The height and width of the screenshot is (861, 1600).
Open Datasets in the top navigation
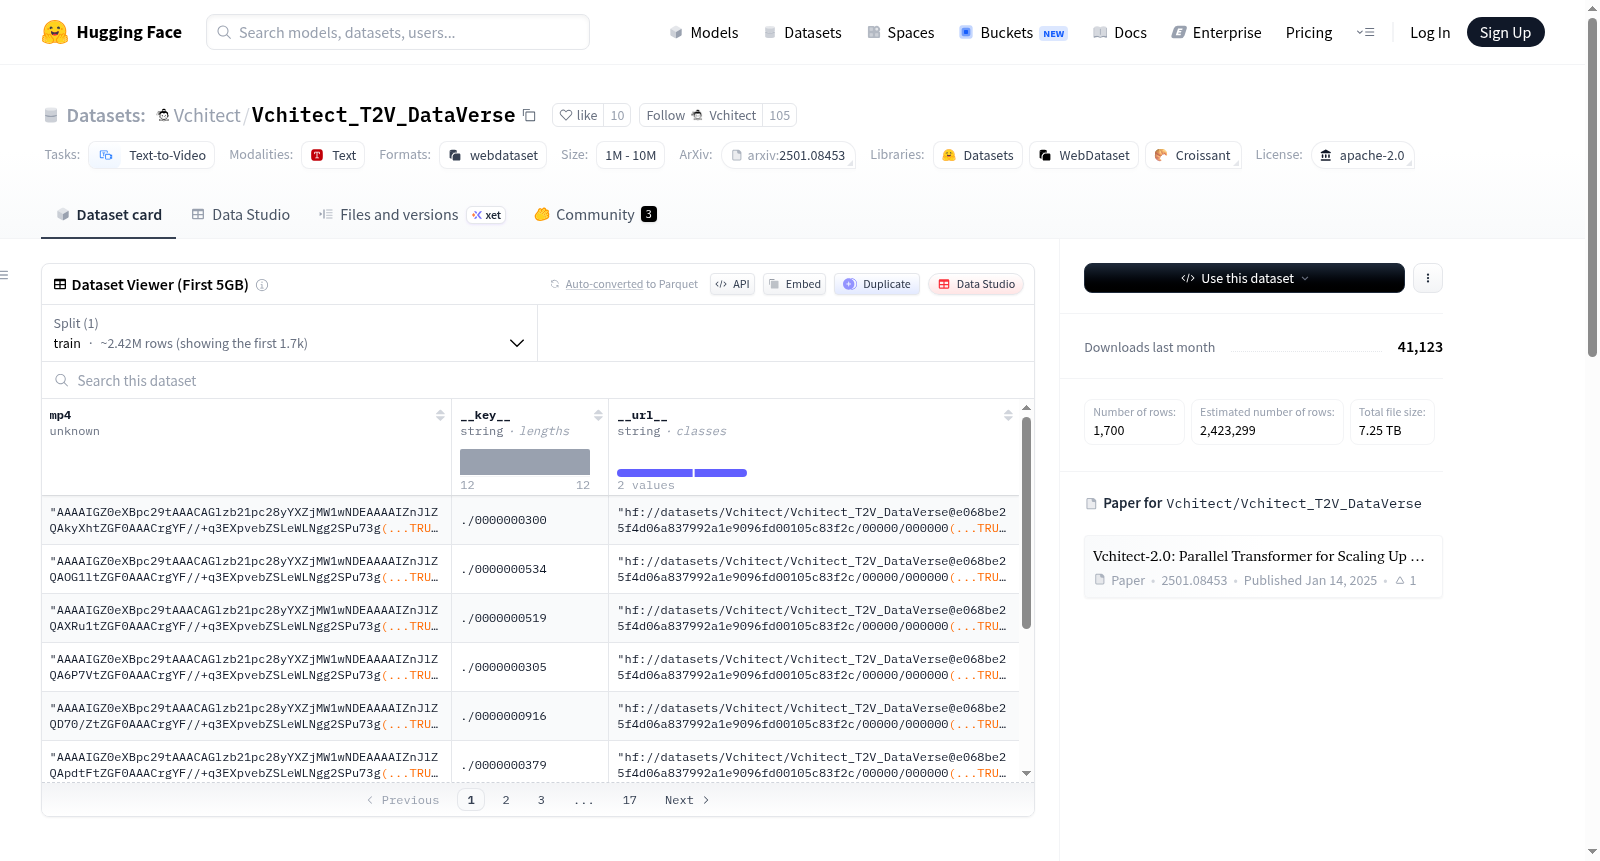[802, 33]
